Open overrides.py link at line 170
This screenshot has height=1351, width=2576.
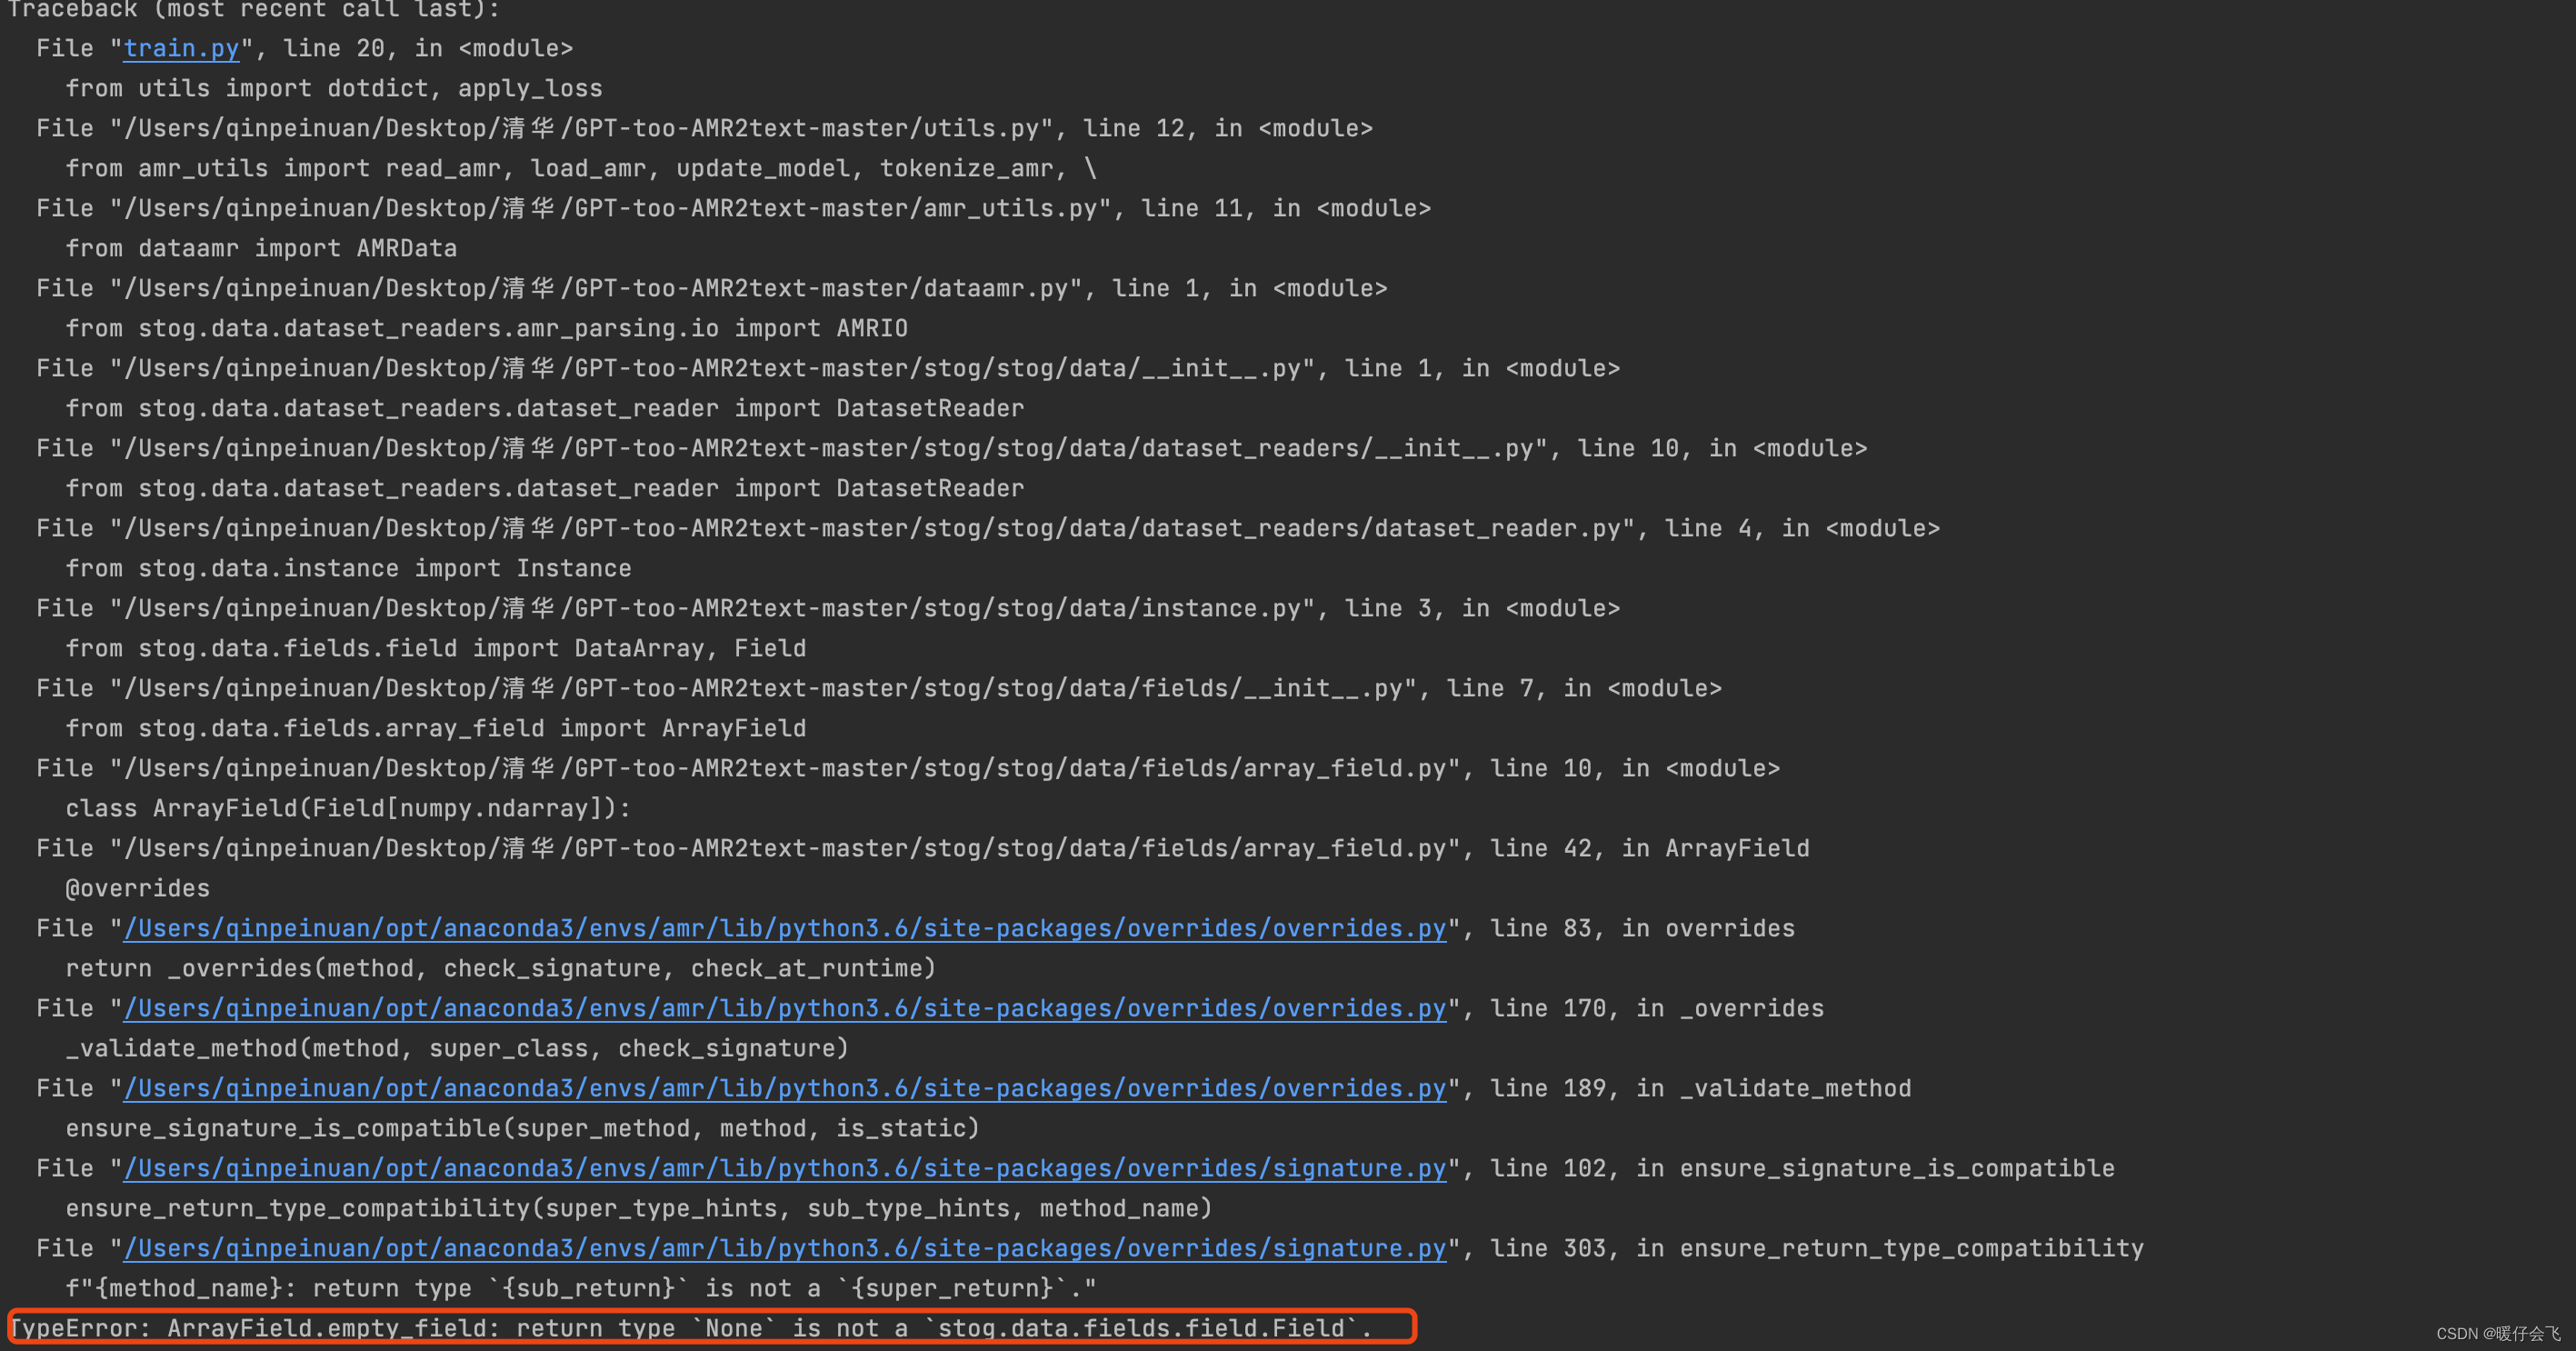(785, 1008)
